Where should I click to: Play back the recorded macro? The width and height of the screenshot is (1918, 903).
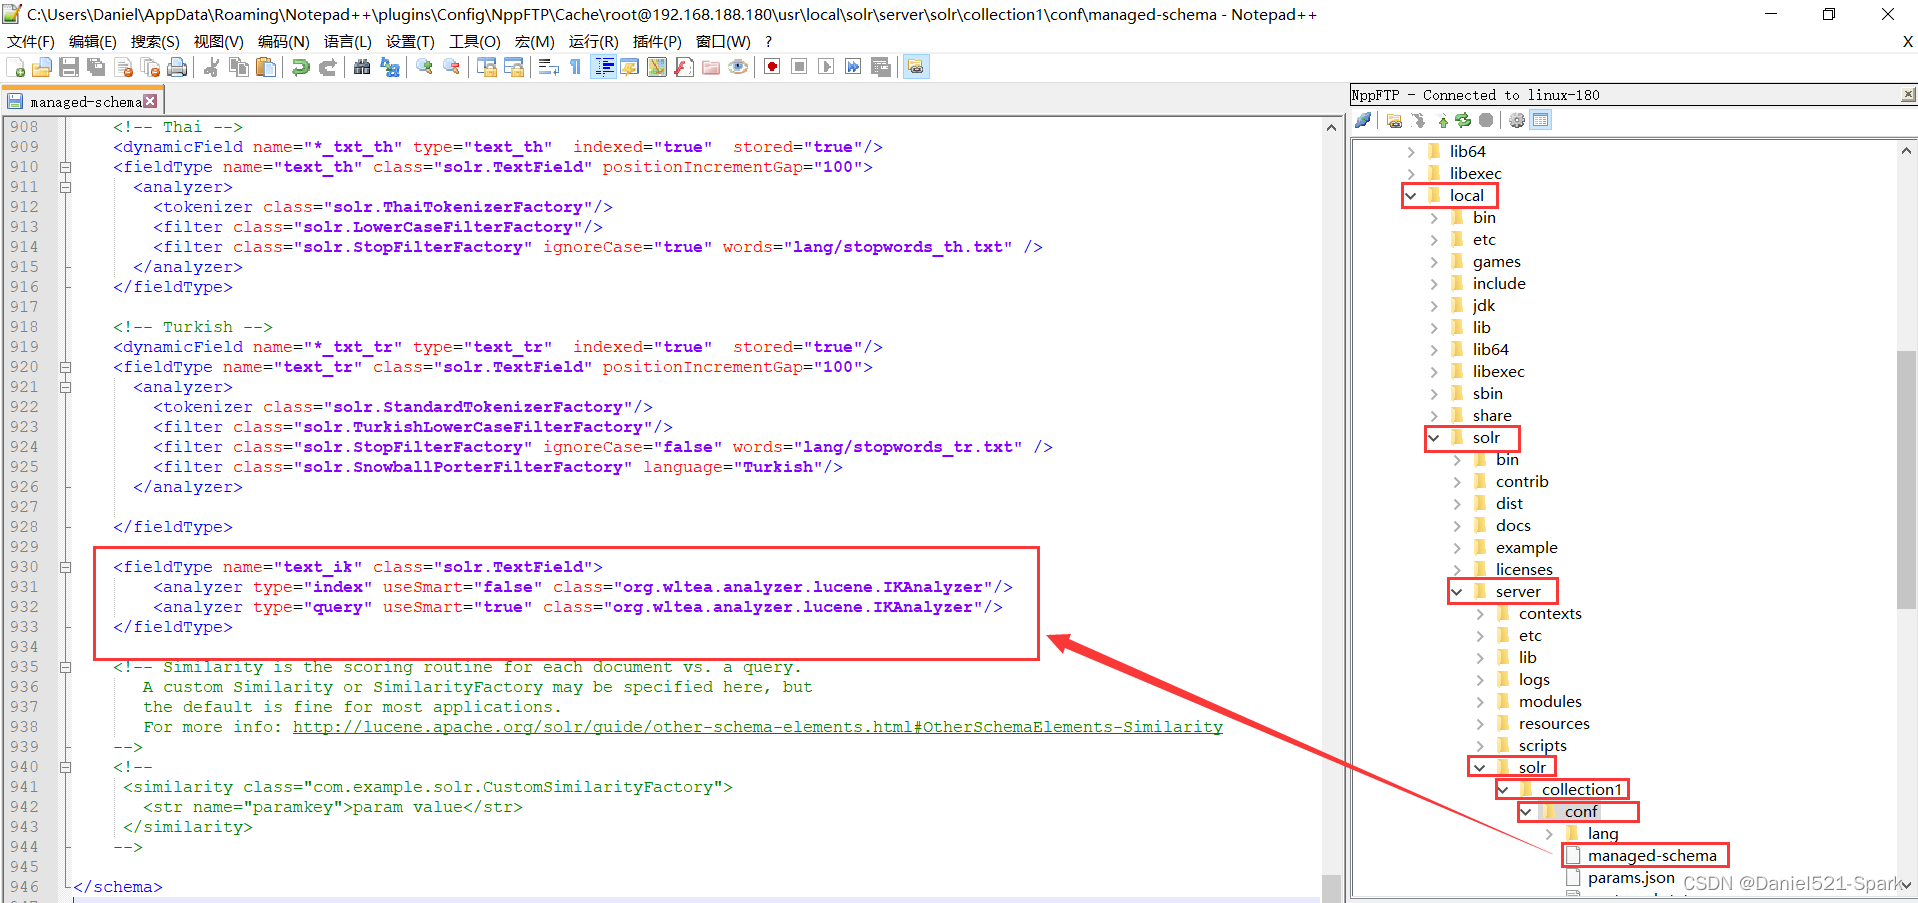point(826,67)
